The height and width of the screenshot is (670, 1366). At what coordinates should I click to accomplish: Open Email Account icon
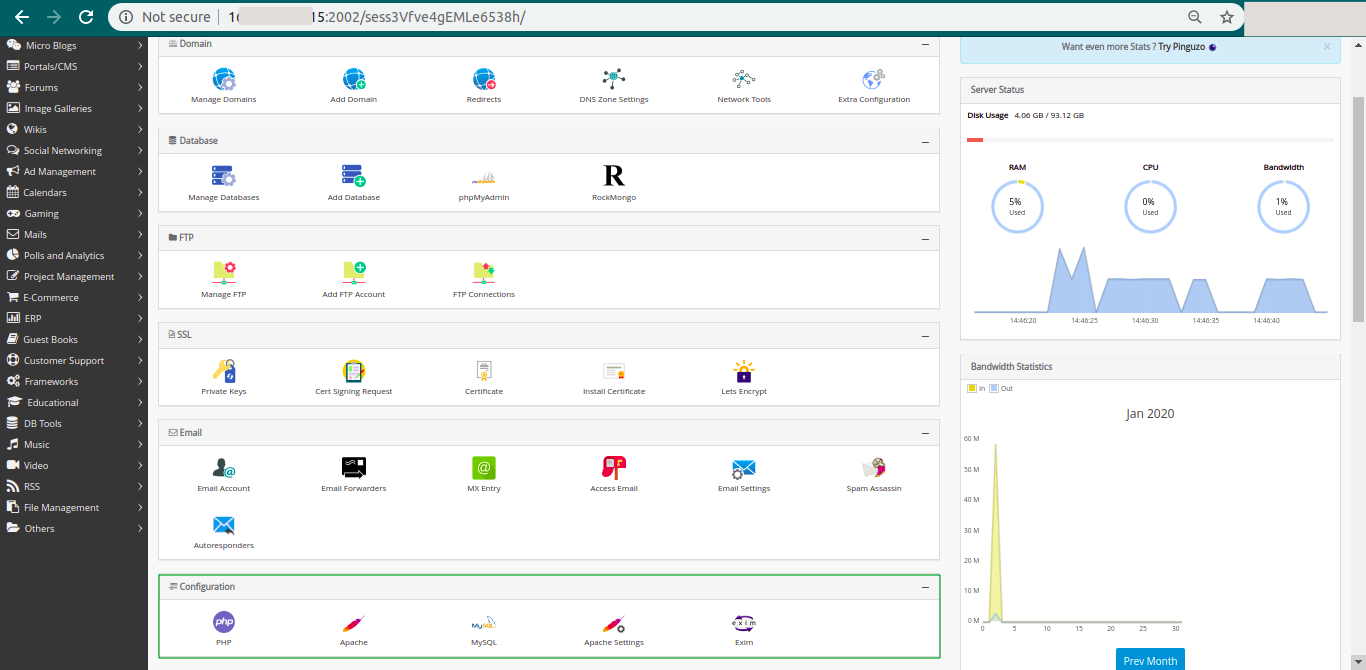click(x=223, y=468)
